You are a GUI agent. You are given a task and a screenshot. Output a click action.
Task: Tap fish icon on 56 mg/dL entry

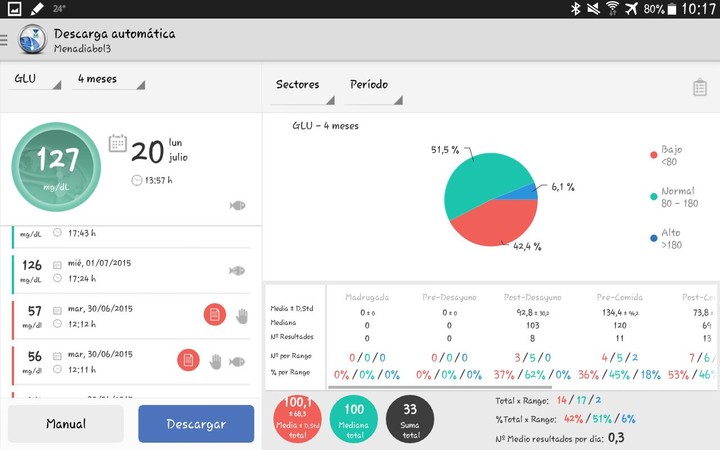tap(237, 361)
